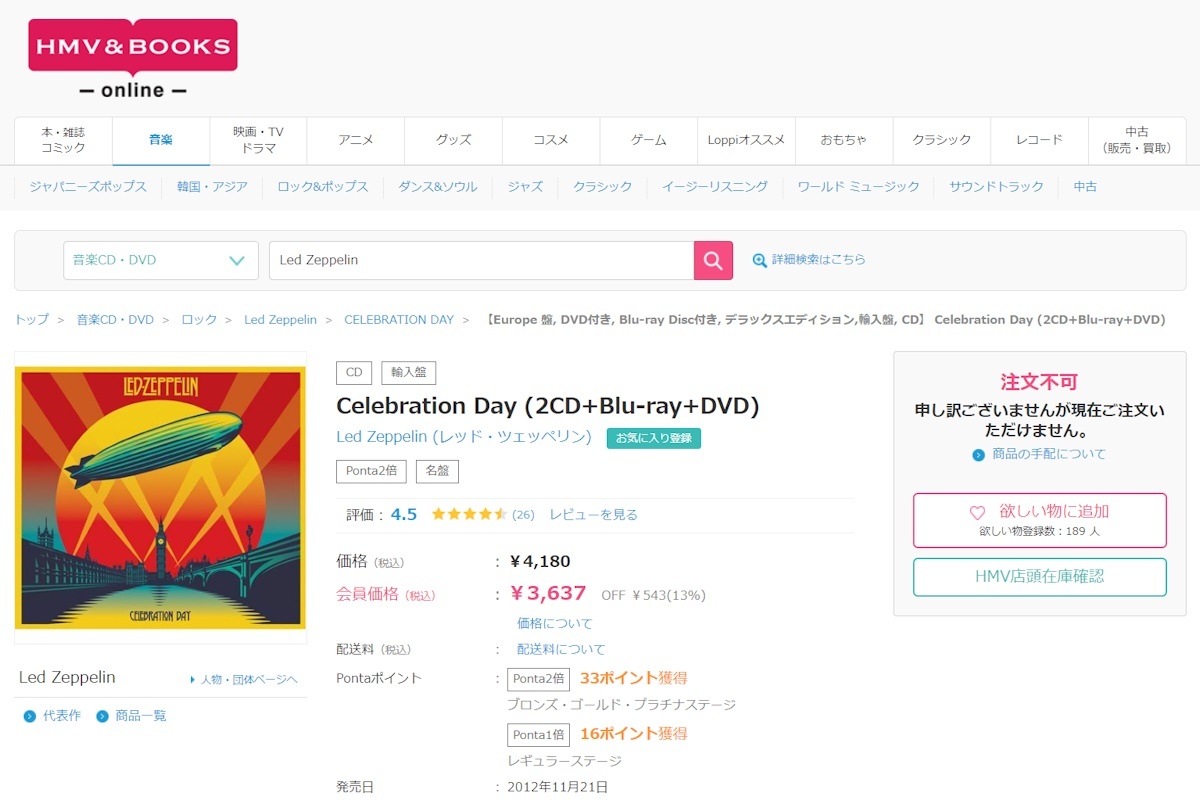Click the heart wishlist icon

click(977, 512)
